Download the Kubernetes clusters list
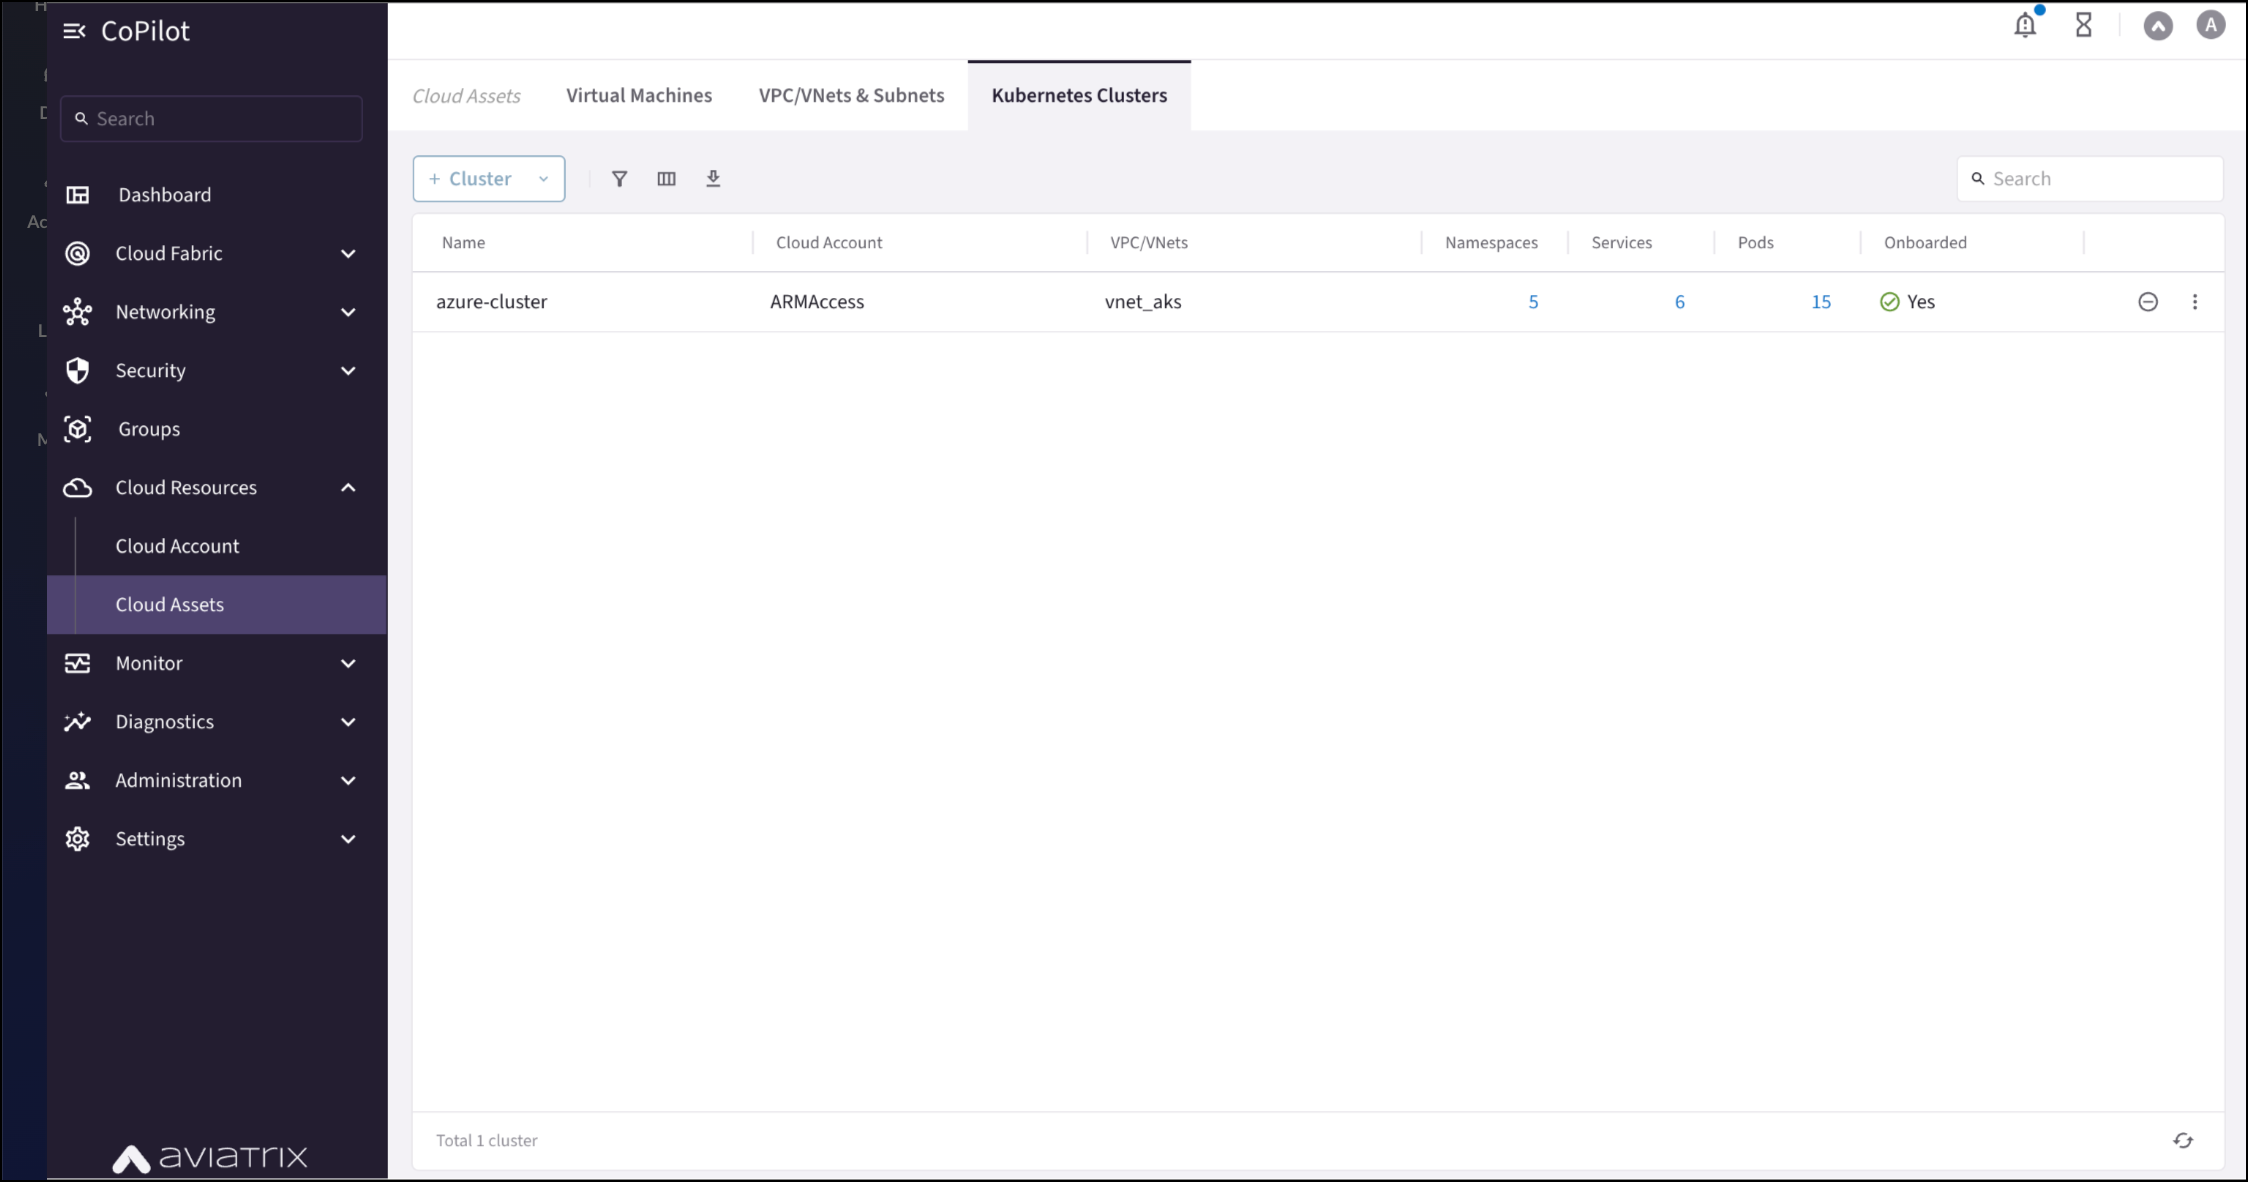The width and height of the screenshot is (2248, 1182). (713, 179)
